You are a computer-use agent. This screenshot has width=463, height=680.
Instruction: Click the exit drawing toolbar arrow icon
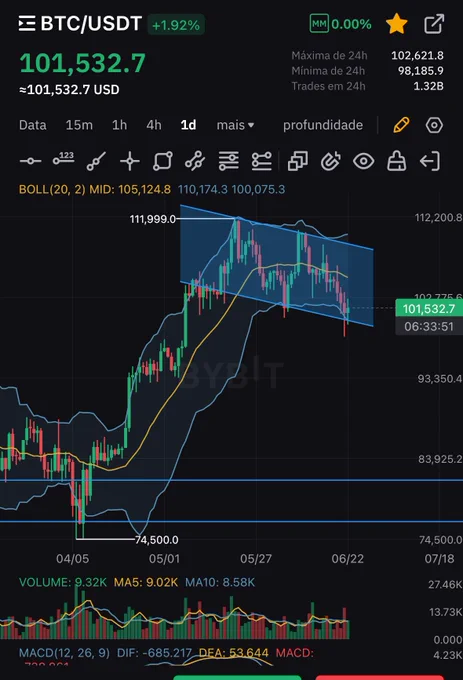coord(430,161)
